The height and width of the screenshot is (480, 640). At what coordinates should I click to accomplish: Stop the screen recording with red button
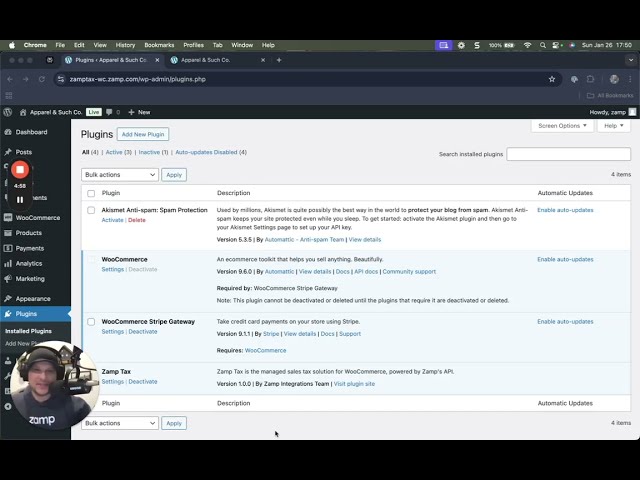(x=20, y=169)
